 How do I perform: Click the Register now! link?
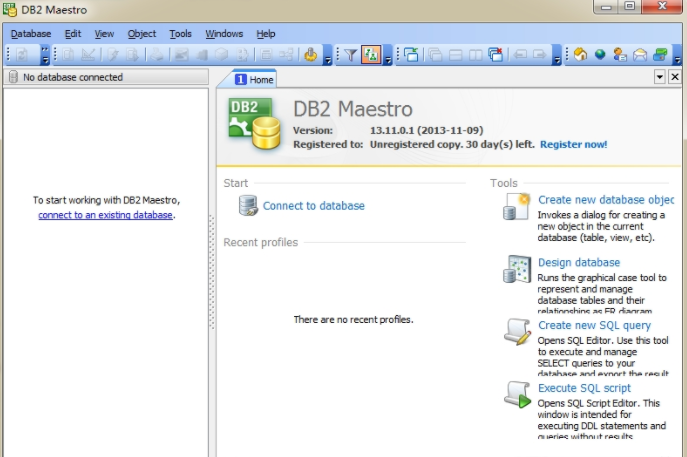click(573, 144)
